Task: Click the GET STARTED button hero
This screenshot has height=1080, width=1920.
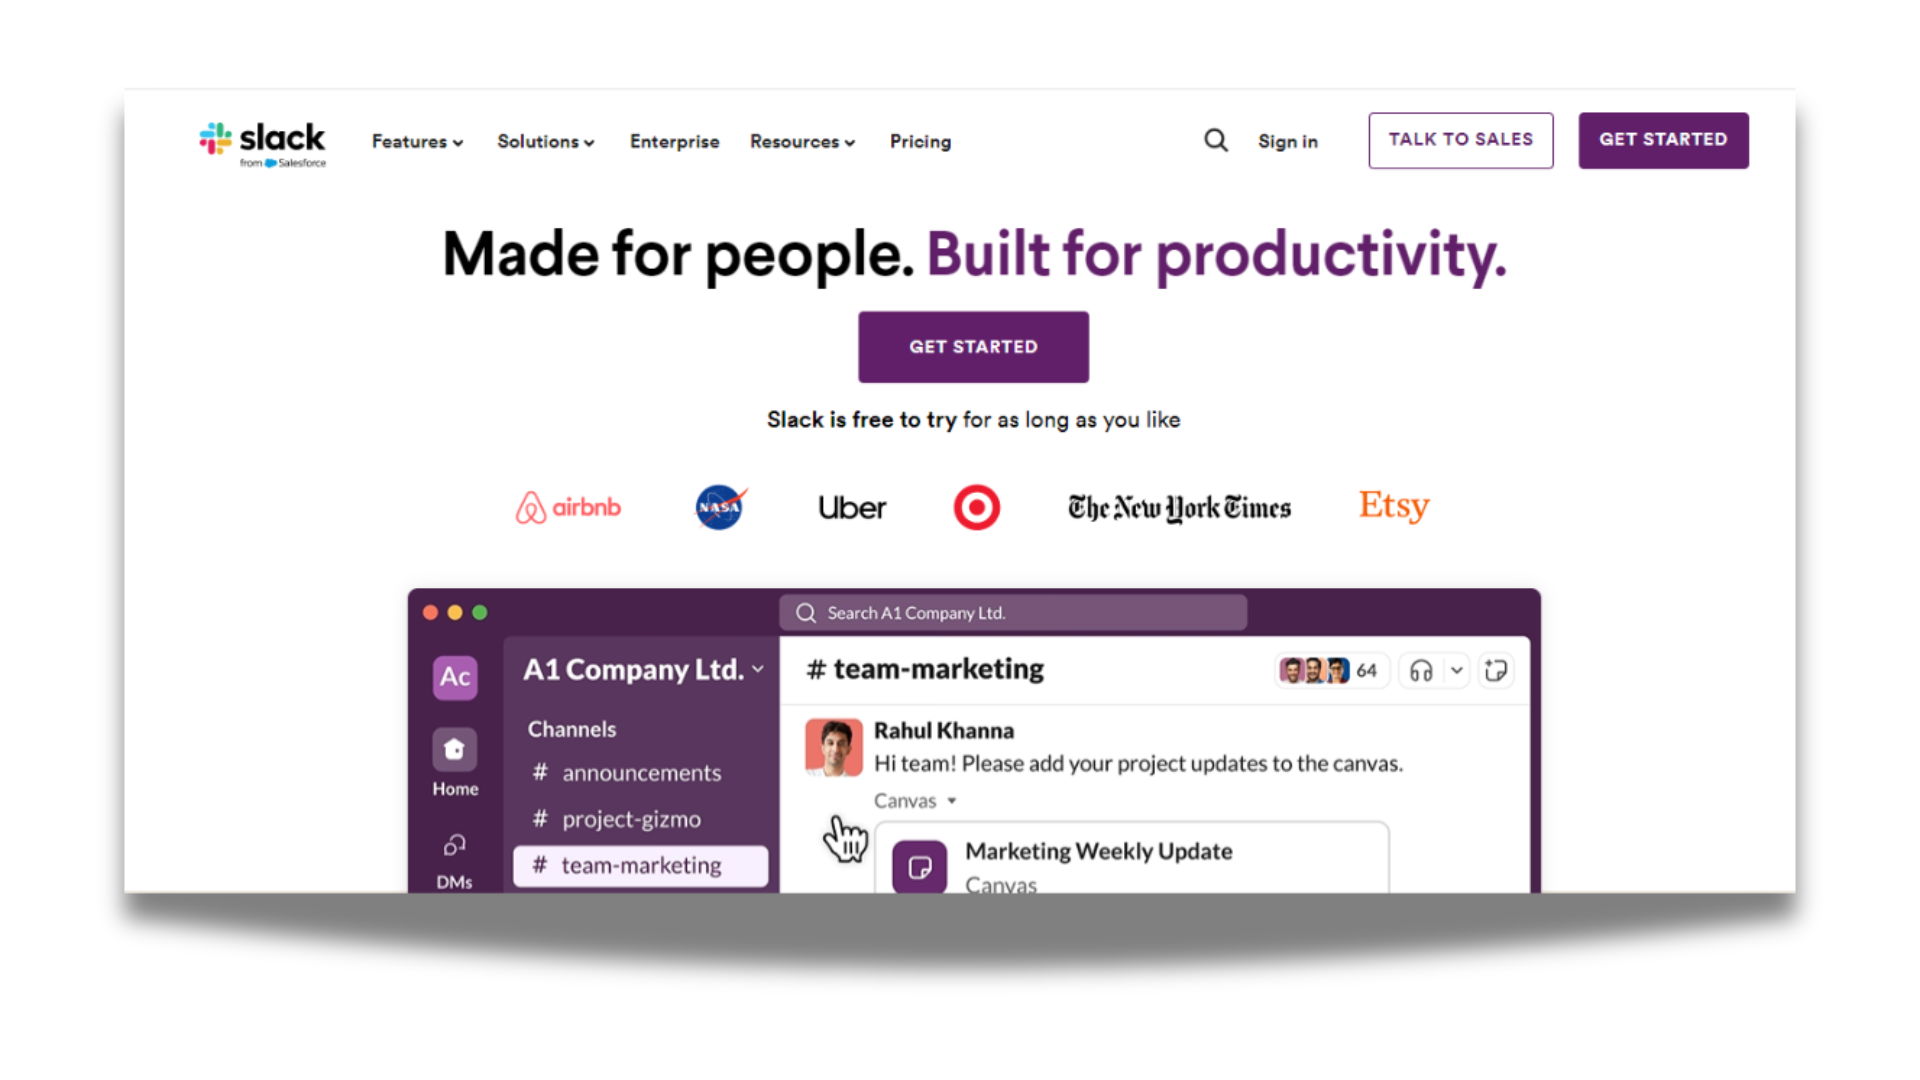Action: pyautogui.click(x=972, y=347)
